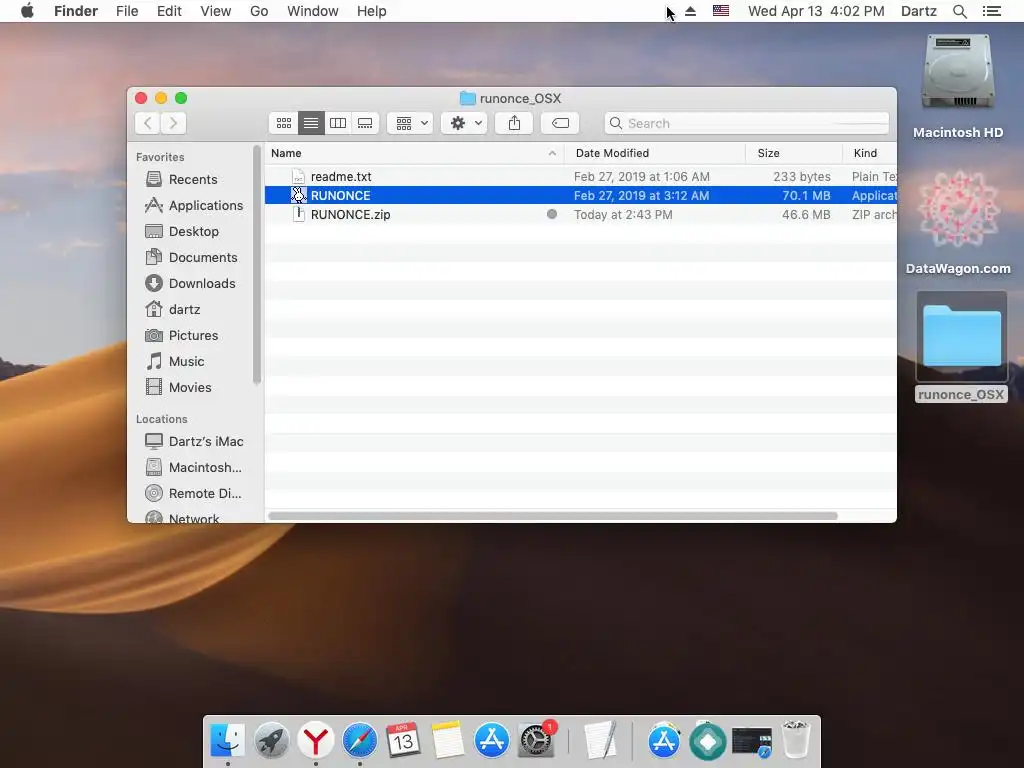Open Finder from the Dock
The image size is (1024, 768).
coord(227,741)
